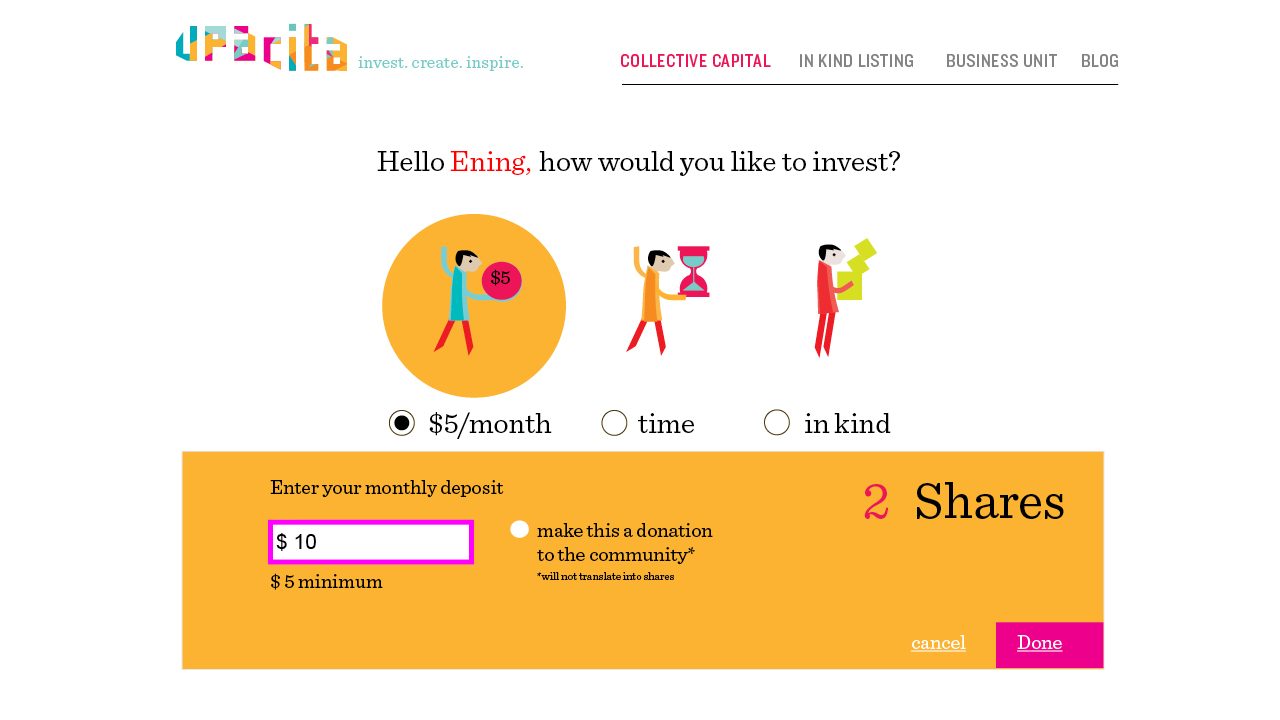Open the In Kind Listing tab
This screenshot has height=720, width=1280.
[856, 61]
